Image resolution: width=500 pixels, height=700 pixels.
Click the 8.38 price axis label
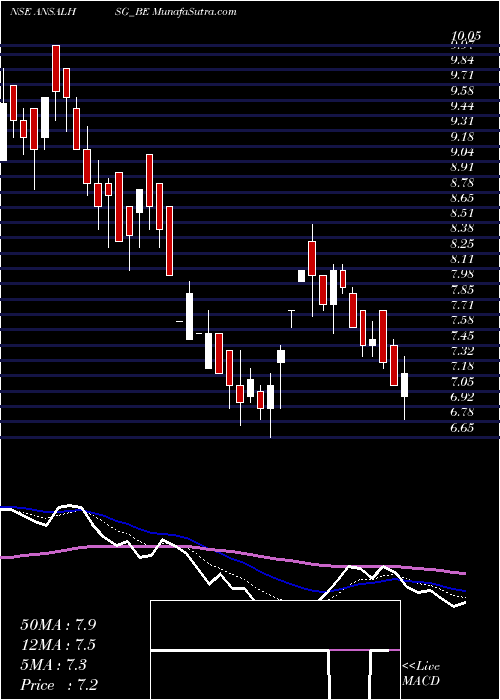coord(462,229)
